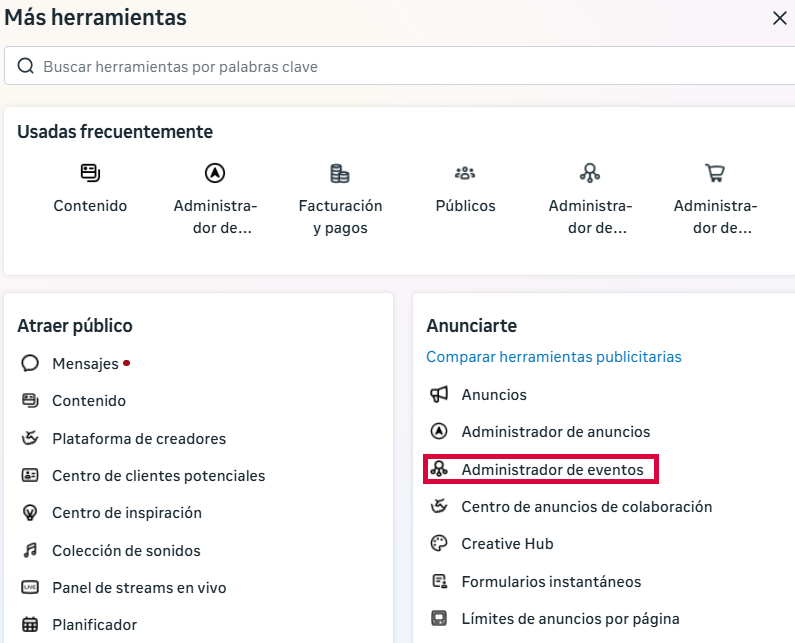Close the Más herramientas panel
795x643 pixels.
[x=779, y=18]
